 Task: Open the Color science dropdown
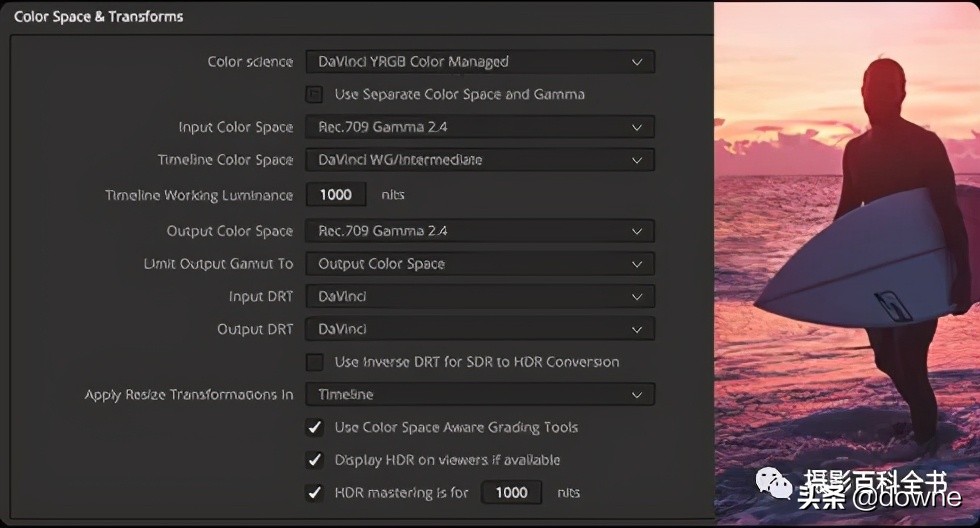click(x=479, y=62)
